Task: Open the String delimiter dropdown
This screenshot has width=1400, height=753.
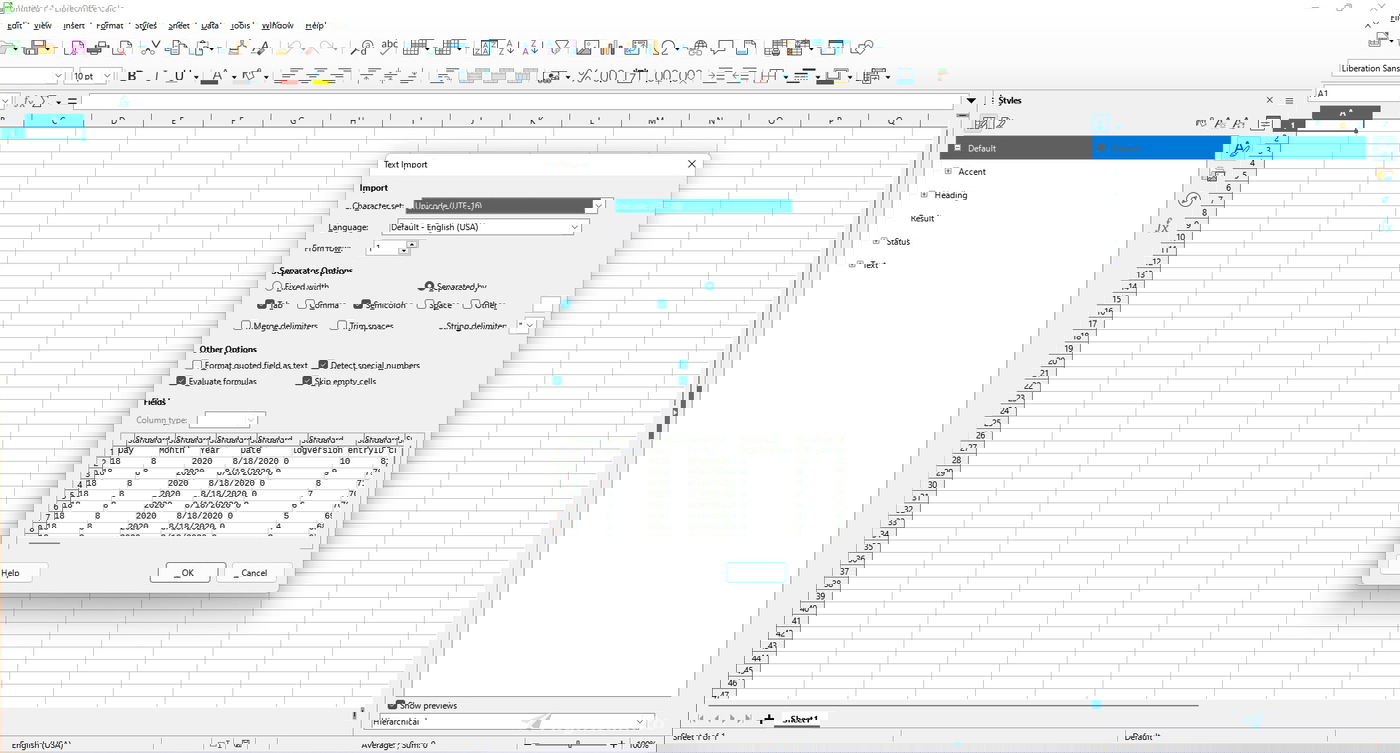Action: (x=527, y=324)
